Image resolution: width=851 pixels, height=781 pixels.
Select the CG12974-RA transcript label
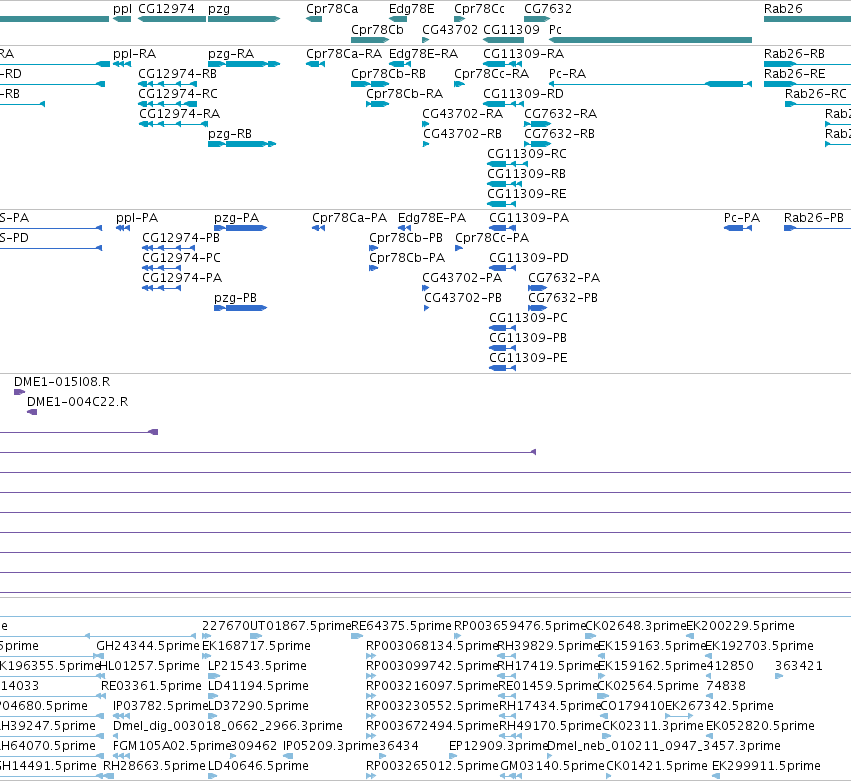pyautogui.click(x=180, y=114)
